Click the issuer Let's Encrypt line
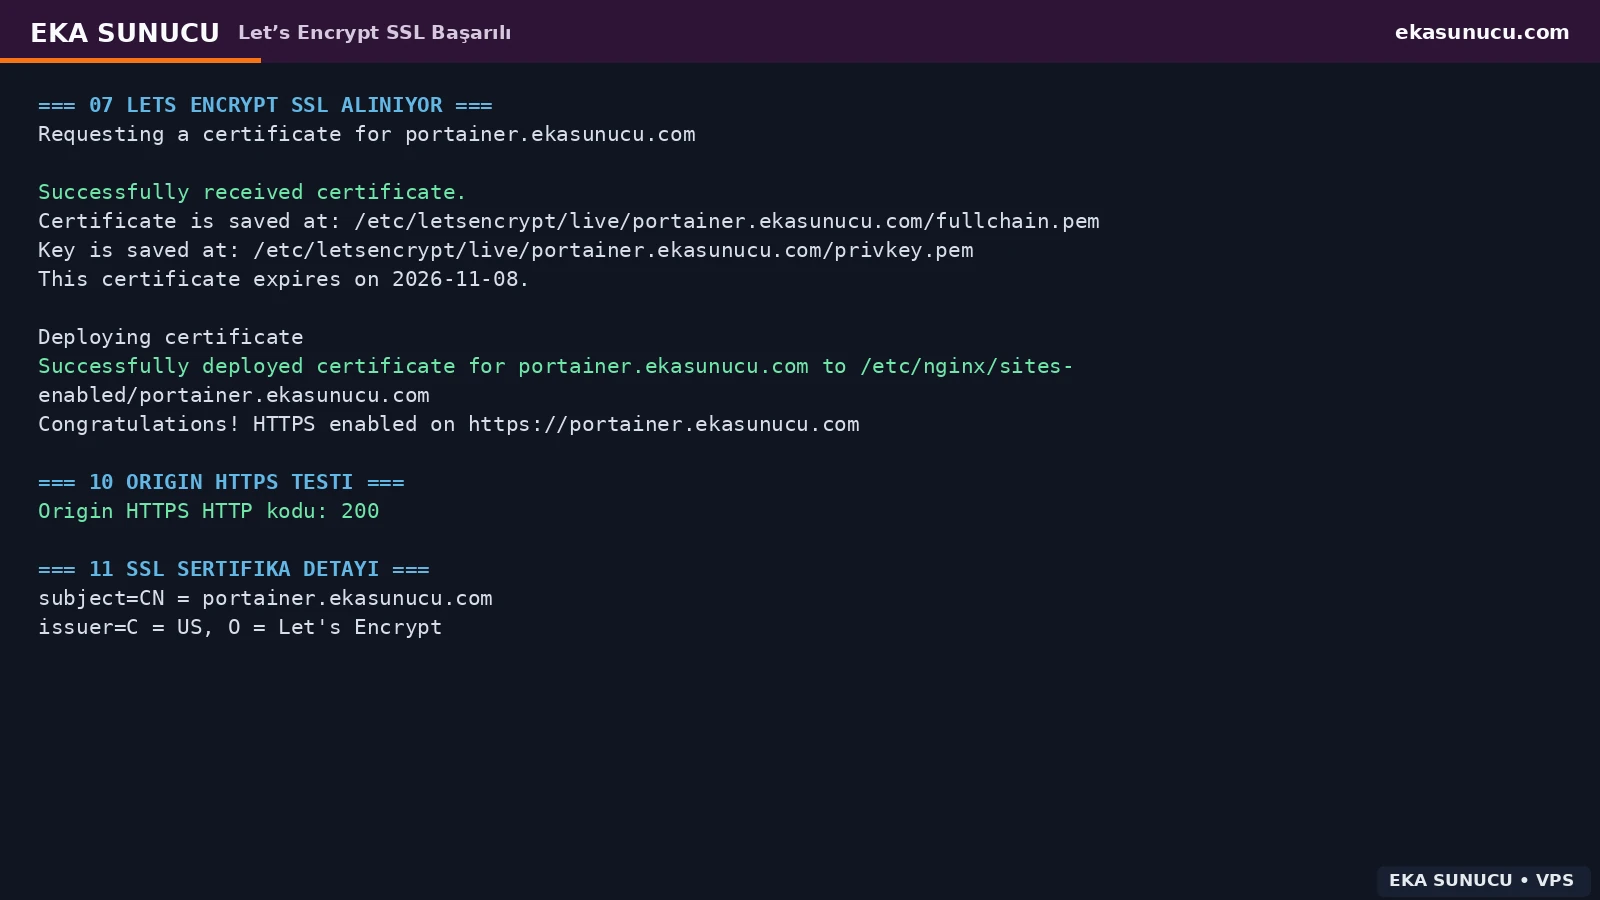1600x900 pixels. click(240, 627)
